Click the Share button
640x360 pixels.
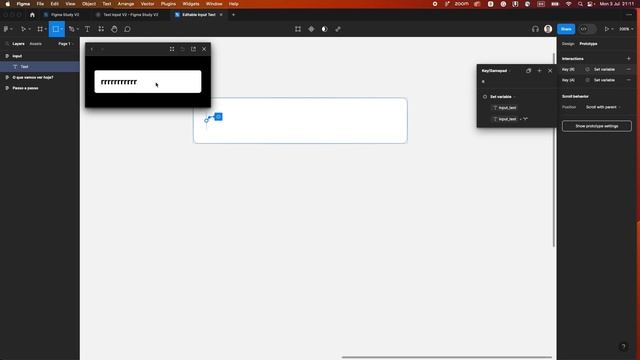(x=566, y=29)
